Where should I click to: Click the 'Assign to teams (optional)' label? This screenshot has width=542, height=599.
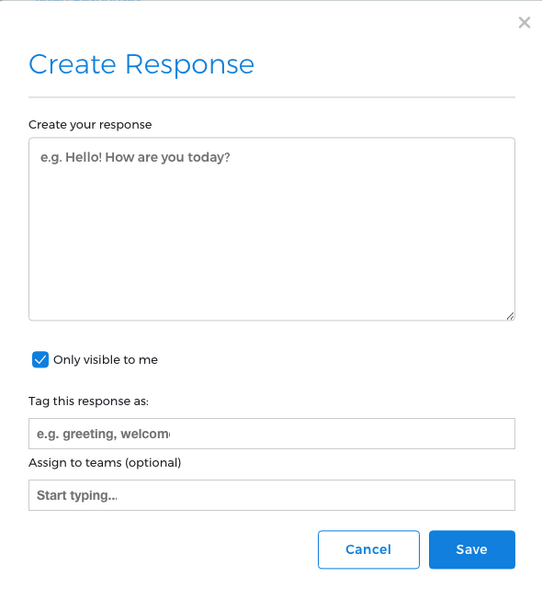click(x=105, y=463)
